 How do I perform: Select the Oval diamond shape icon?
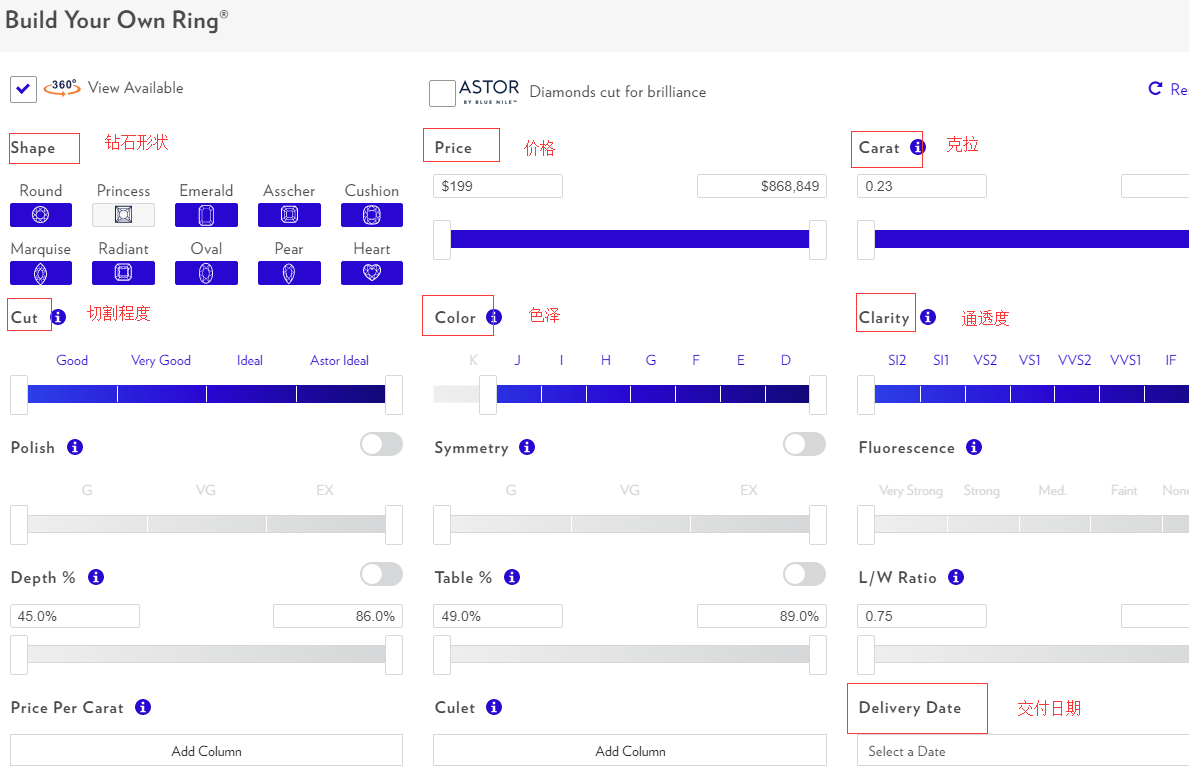(x=206, y=273)
